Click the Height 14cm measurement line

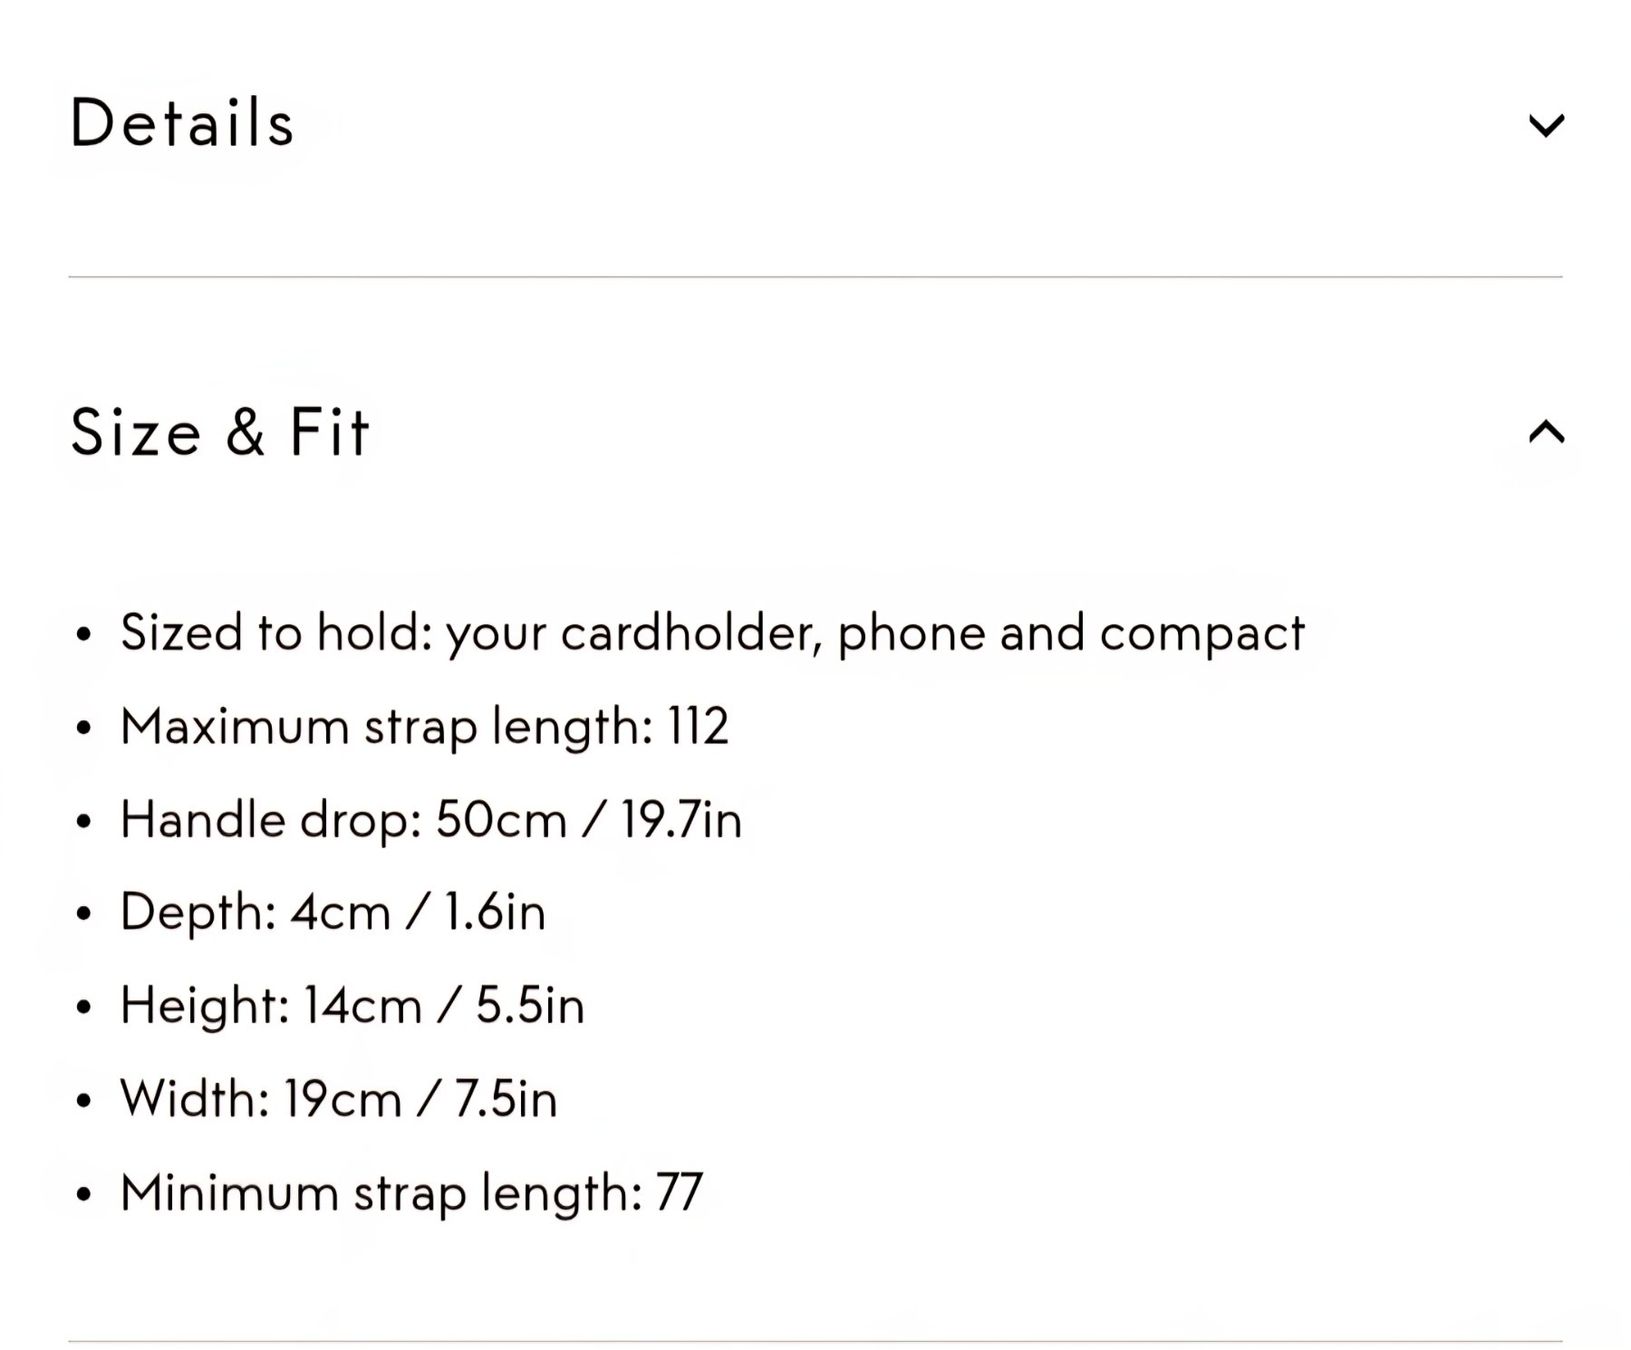352,1005
